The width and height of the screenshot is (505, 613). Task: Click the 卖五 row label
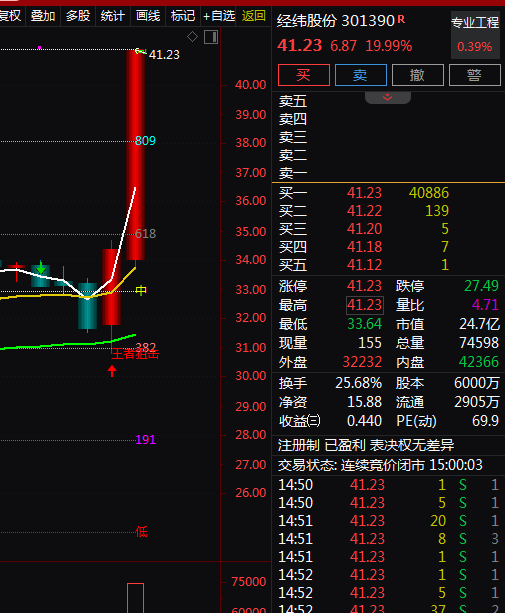[x=293, y=101]
